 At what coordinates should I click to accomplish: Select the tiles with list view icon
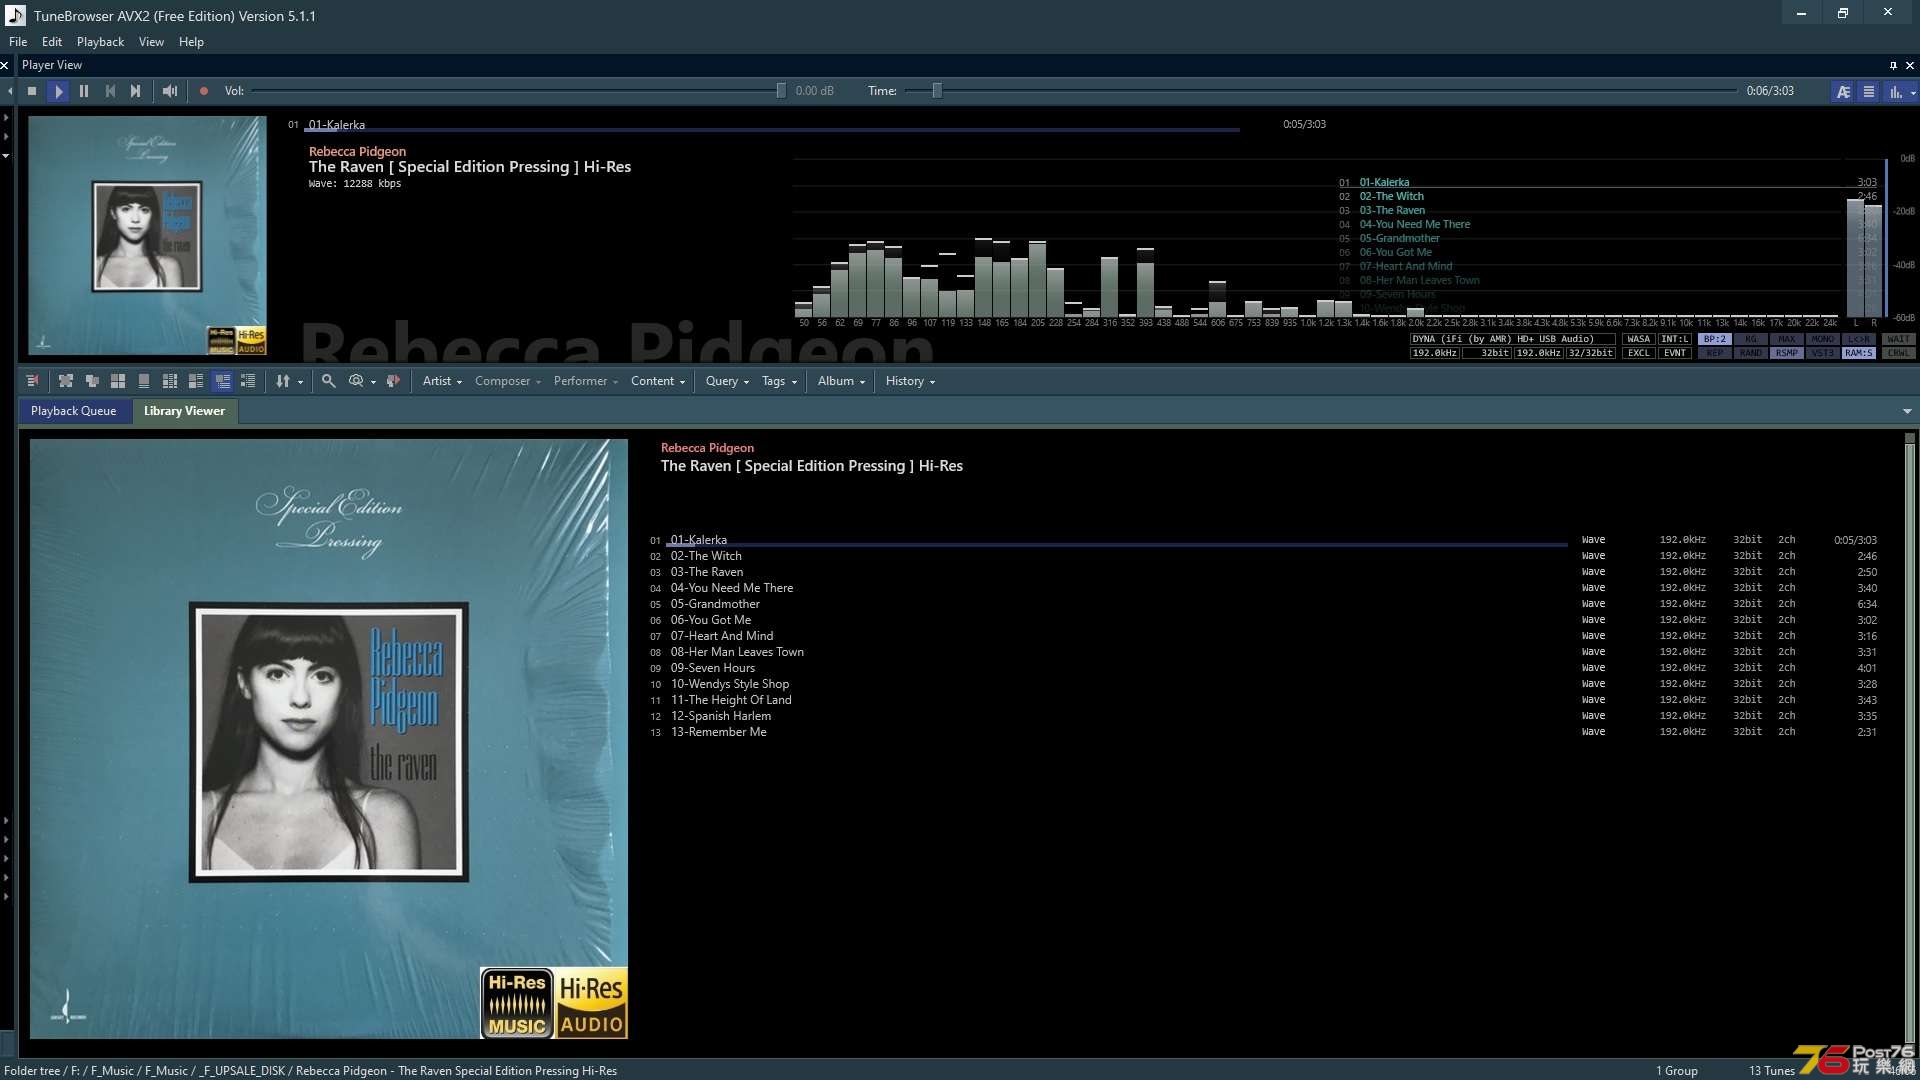[196, 381]
